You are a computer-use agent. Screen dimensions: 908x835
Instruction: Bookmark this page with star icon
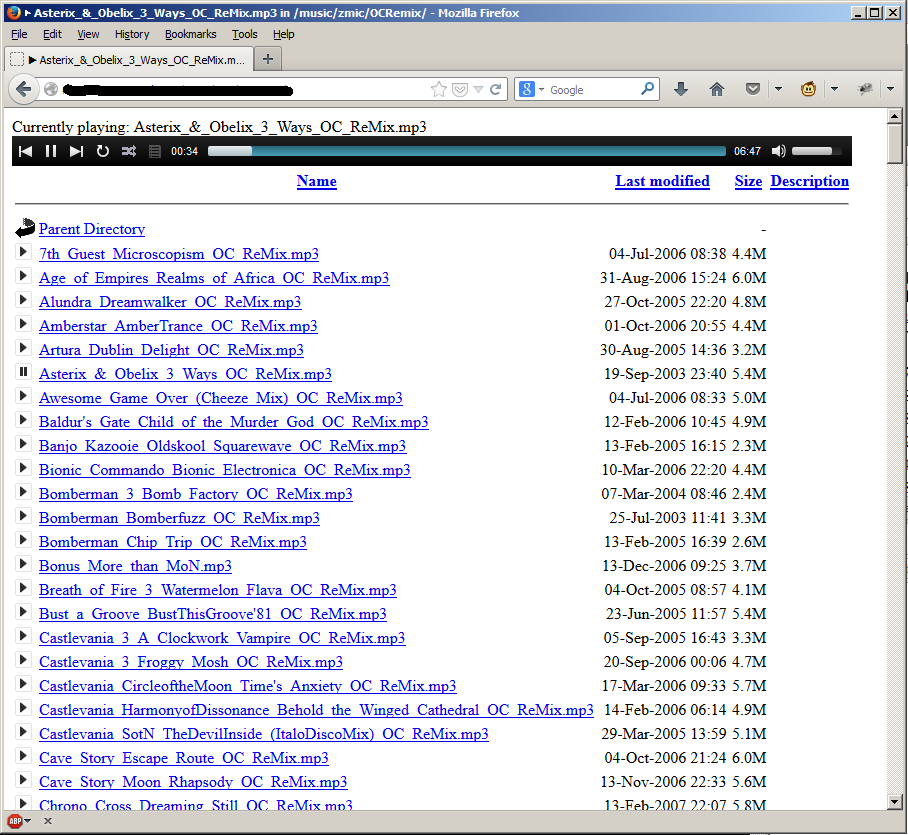(x=438, y=89)
